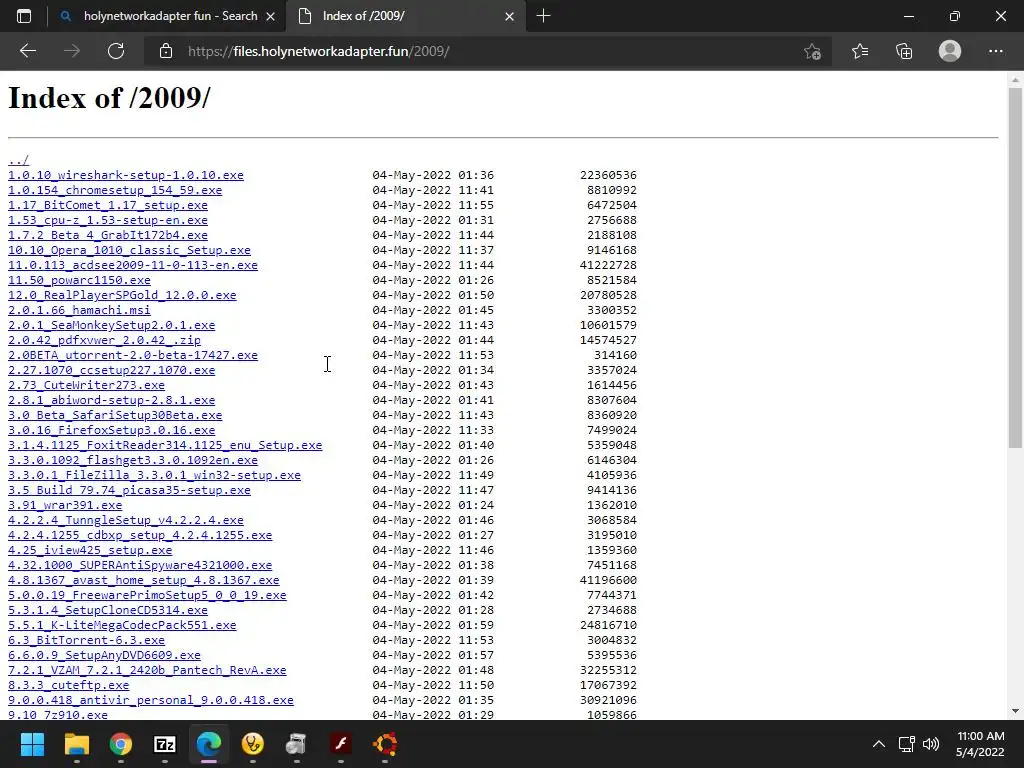
Task: Show hidden system tray icons
Action: point(879,744)
